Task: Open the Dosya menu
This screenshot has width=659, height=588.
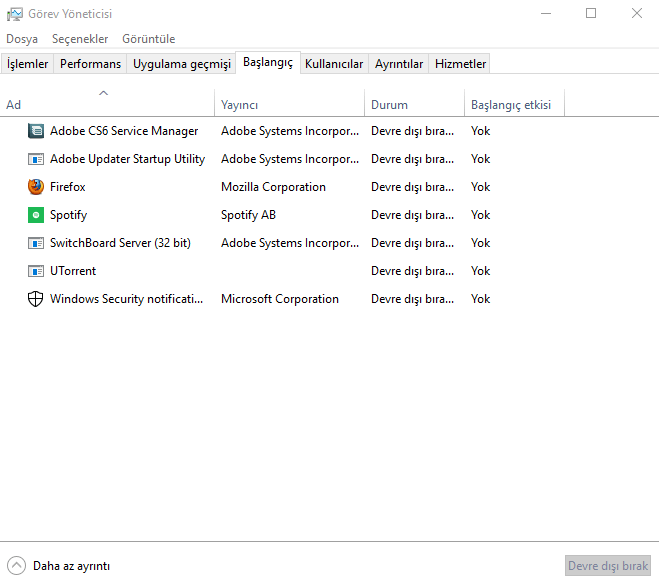Action: tap(22, 39)
